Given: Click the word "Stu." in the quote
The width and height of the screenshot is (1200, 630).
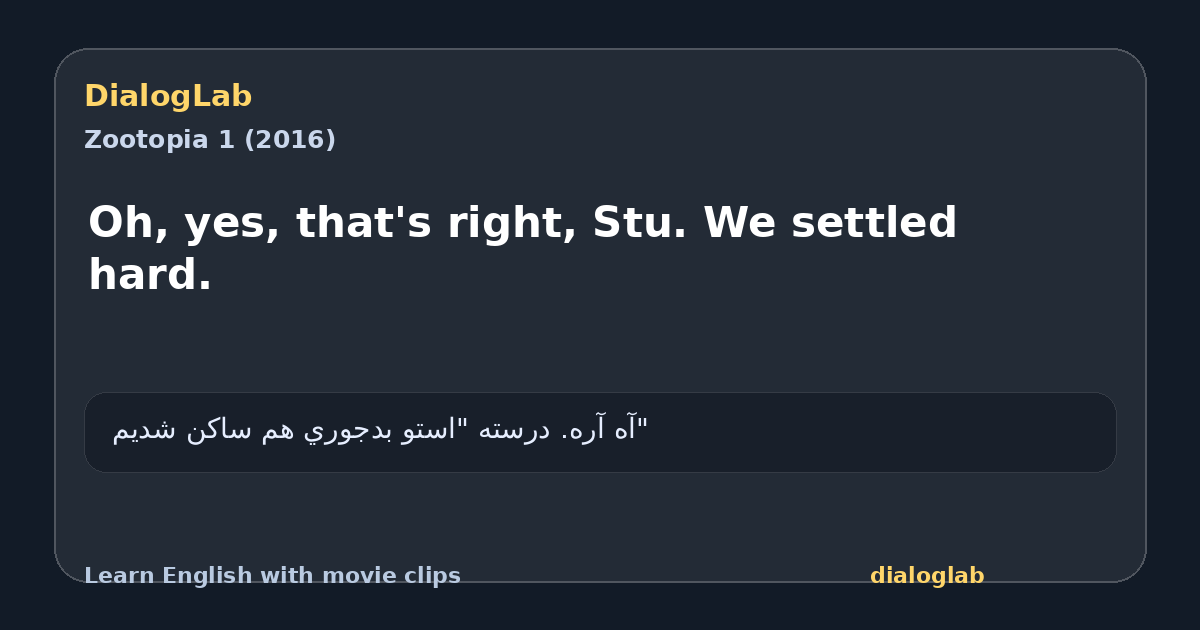Looking at the screenshot, I should pyautogui.click(x=640, y=223).
